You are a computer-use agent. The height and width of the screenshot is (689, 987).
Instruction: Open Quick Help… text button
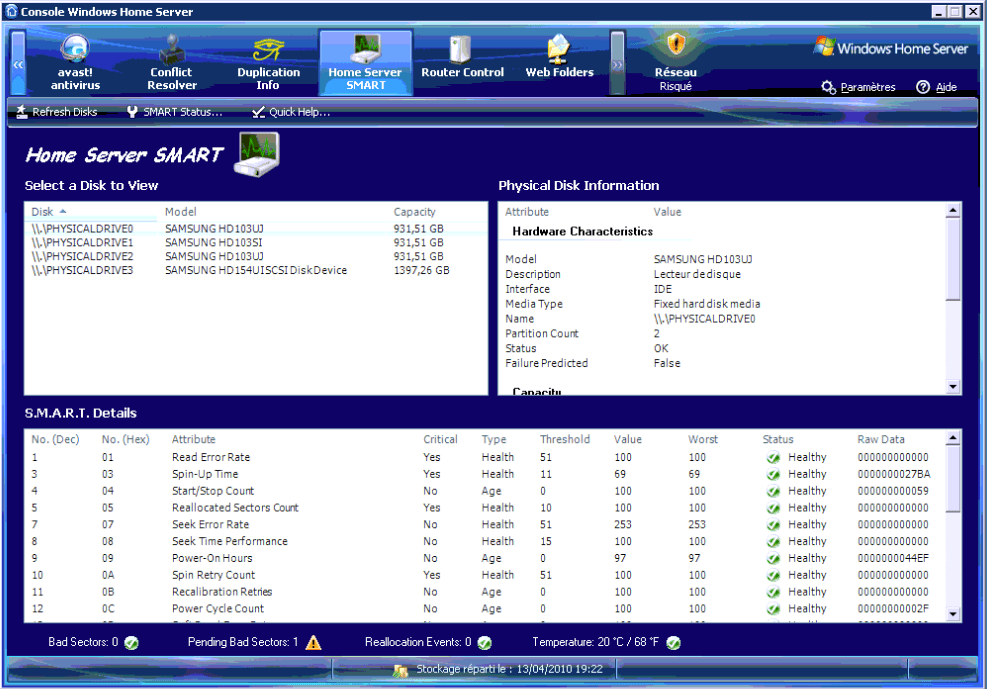300,112
